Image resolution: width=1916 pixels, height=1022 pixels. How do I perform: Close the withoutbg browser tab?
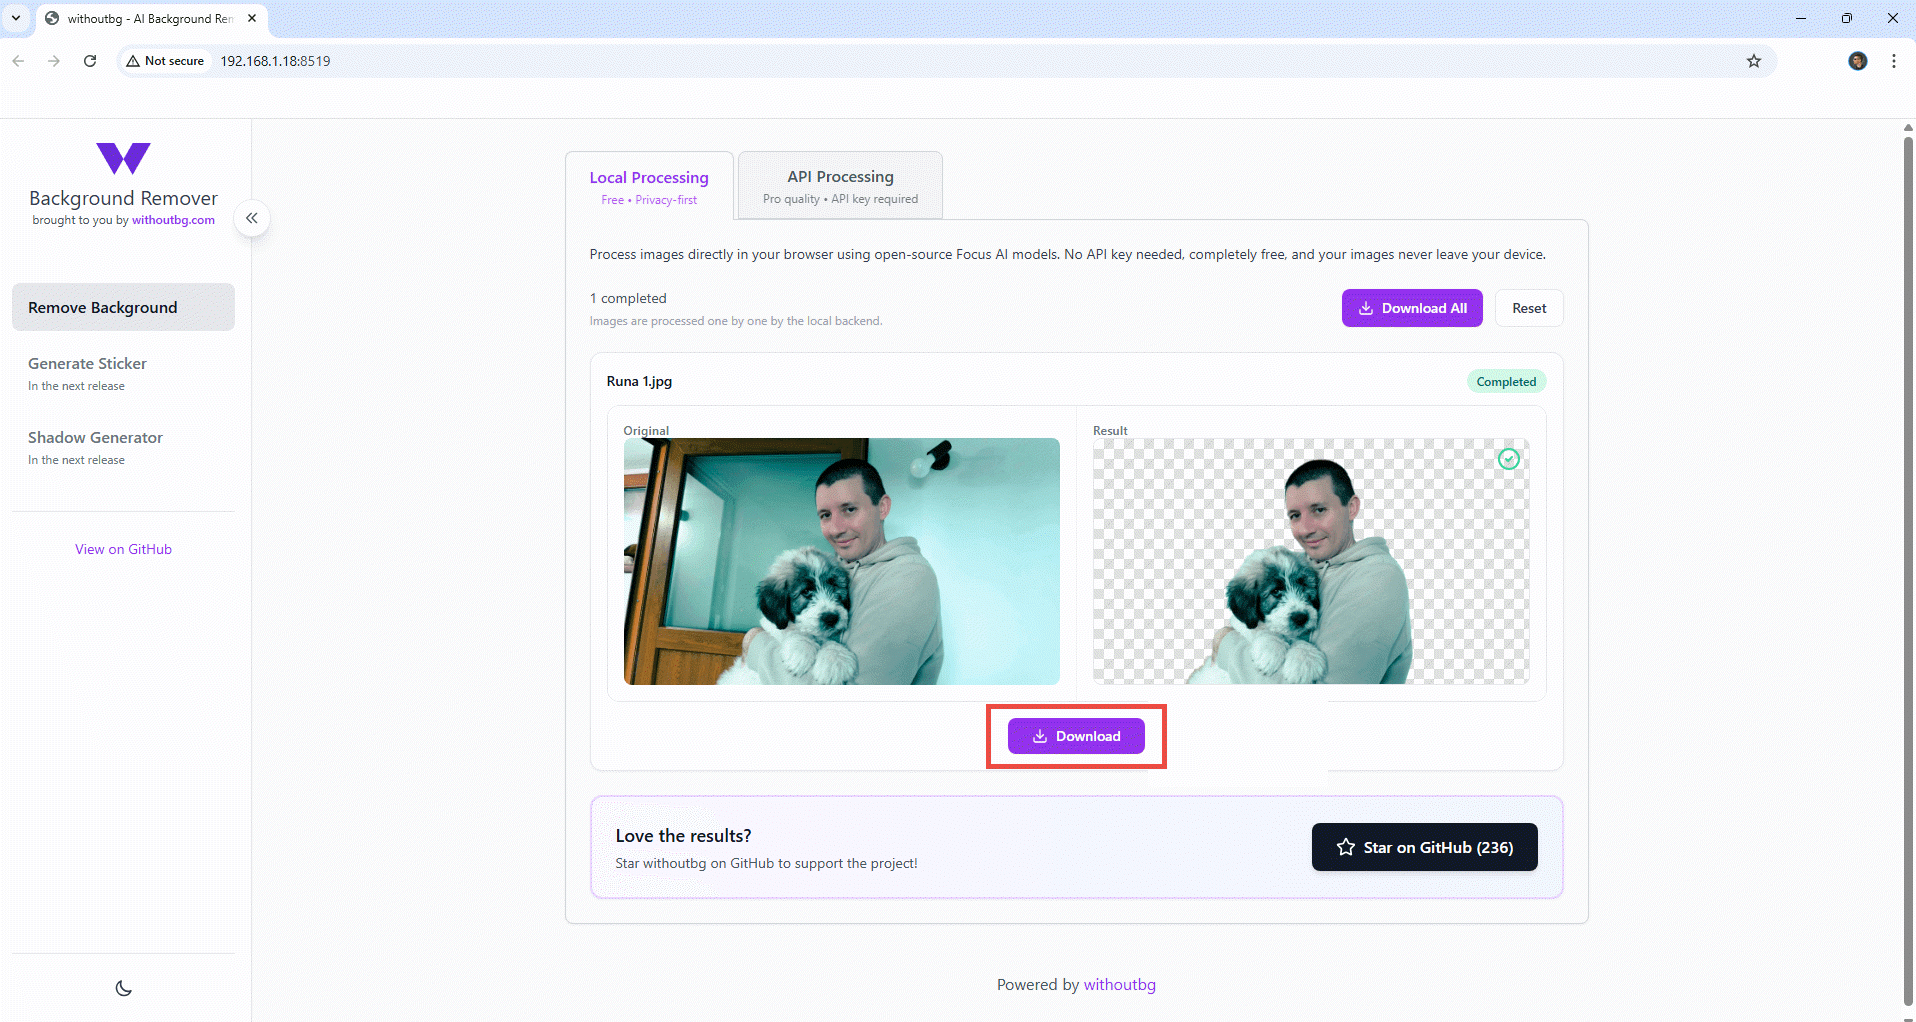[x=252, y=18]
